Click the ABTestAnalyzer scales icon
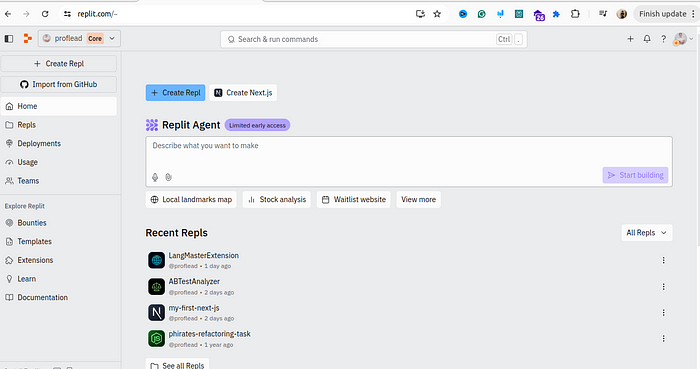700x369 pixels. [x=156, y=286]
